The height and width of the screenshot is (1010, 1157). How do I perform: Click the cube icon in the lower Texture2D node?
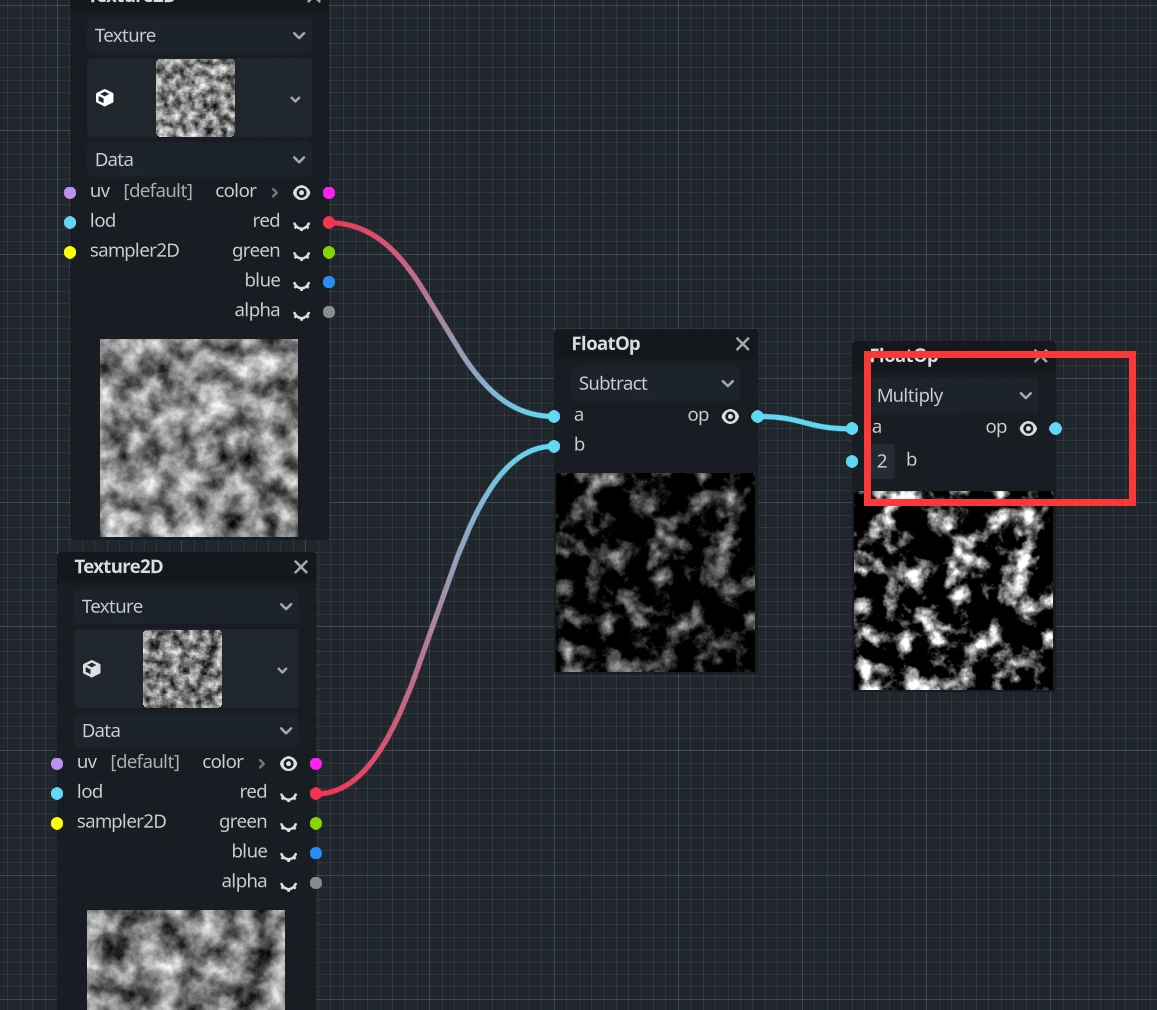point(91,669)
